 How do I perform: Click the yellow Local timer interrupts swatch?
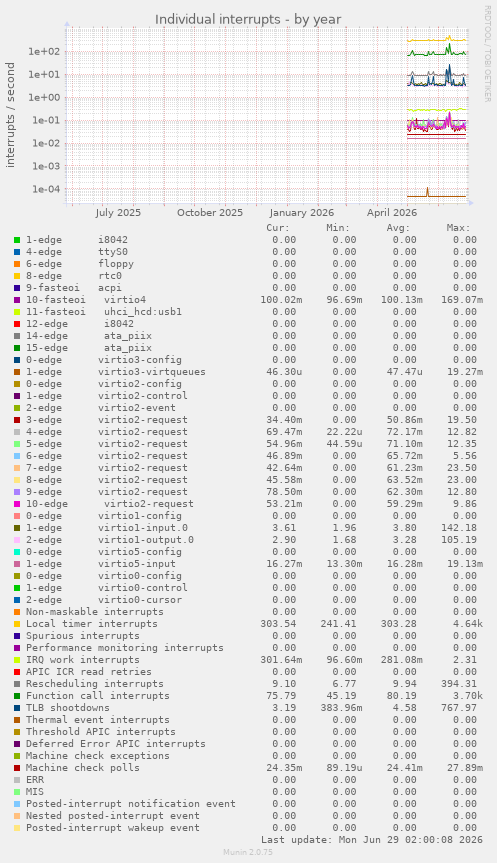(x=17, y=624)
